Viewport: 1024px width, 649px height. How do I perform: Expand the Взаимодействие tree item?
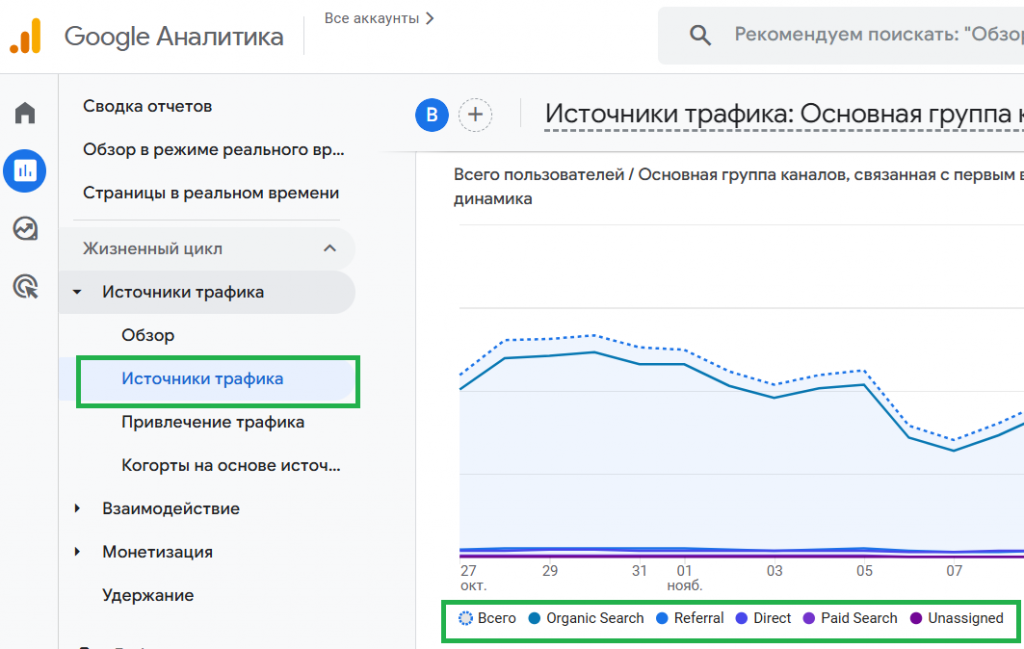pyautogui.click(x=78, y=509)
